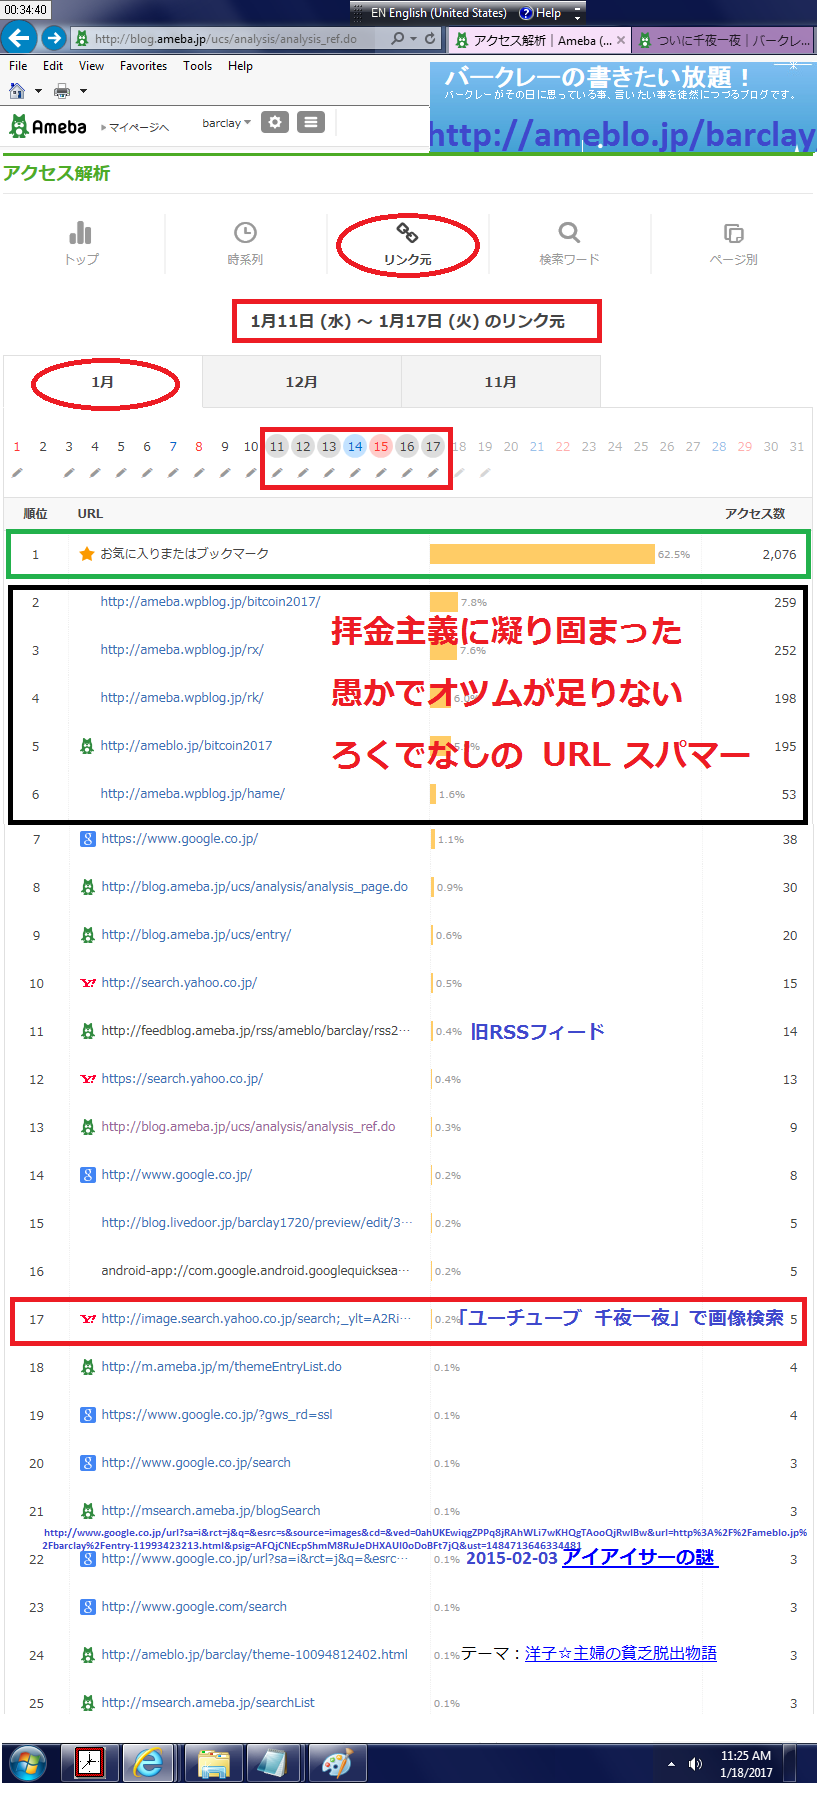Open the hamburger menu icon beside the gear

(311, 122)
